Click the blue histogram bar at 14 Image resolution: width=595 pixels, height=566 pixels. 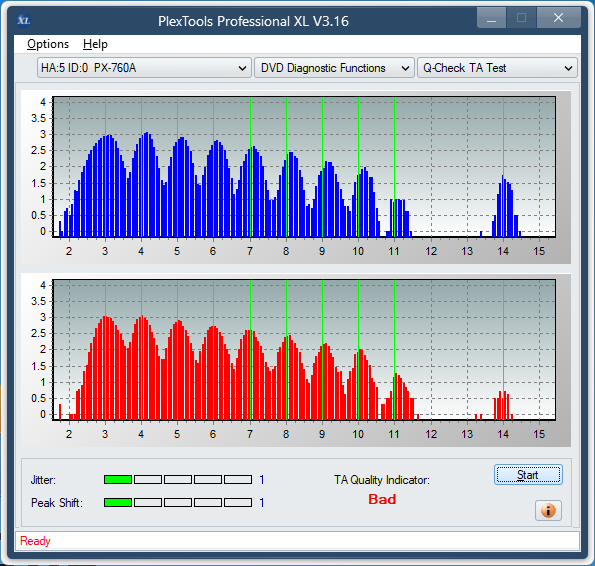click(503, 206)
